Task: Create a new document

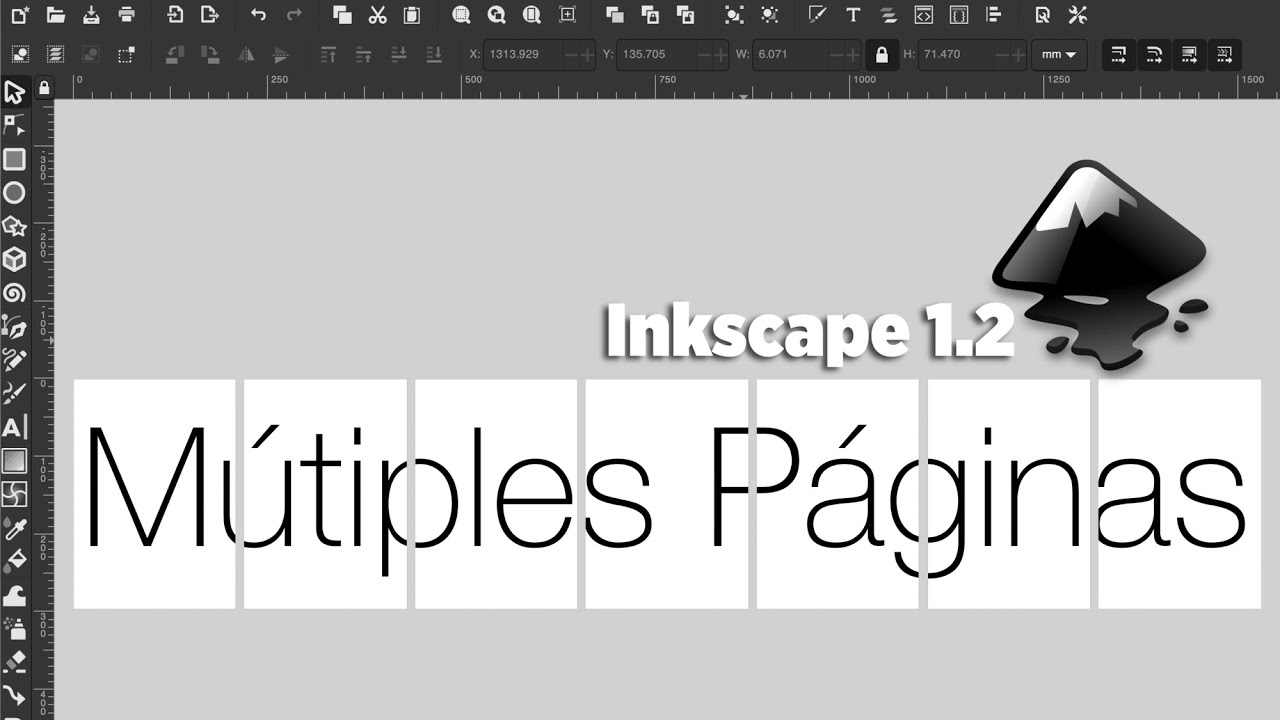Action: [20, 15]
